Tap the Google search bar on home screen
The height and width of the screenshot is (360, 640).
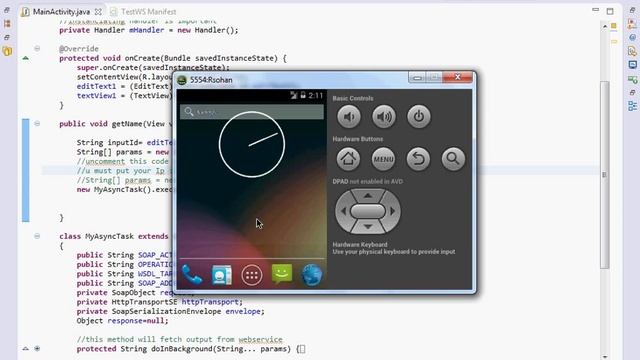point(252,112)
